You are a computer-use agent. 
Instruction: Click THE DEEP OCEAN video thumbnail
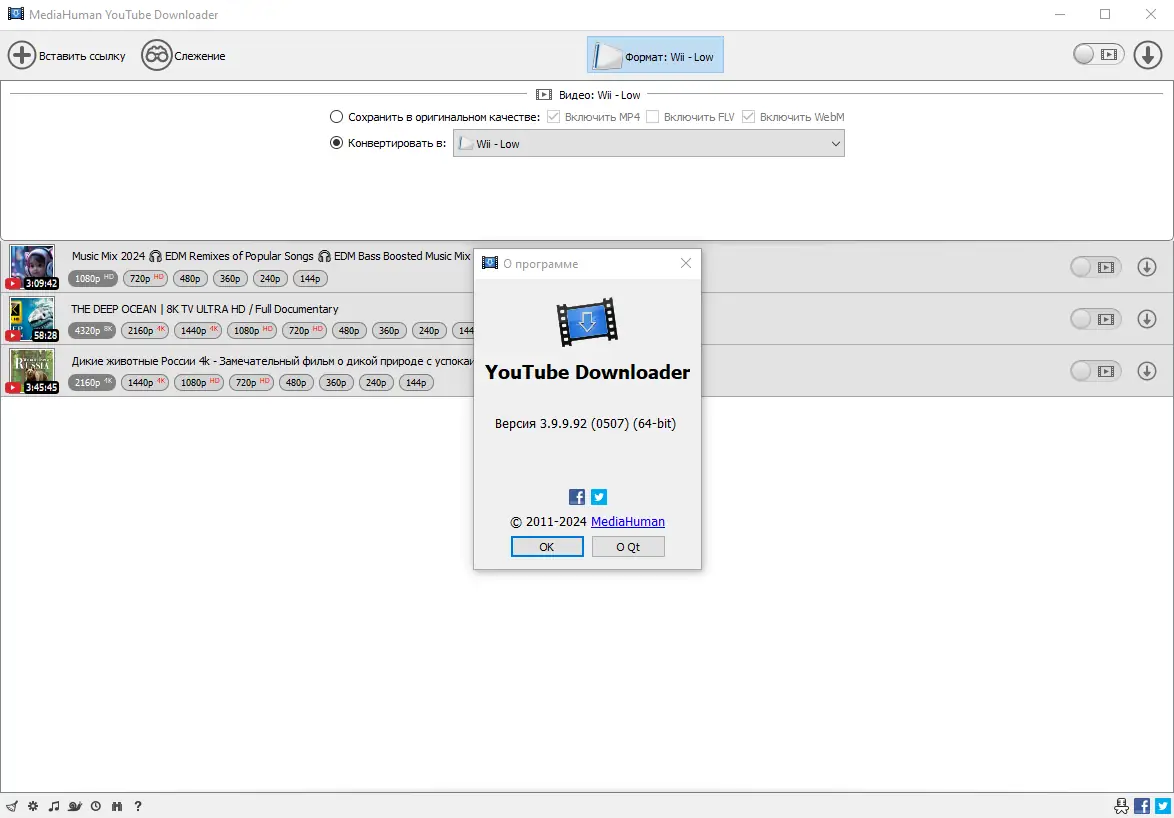[x=31, y=319]
